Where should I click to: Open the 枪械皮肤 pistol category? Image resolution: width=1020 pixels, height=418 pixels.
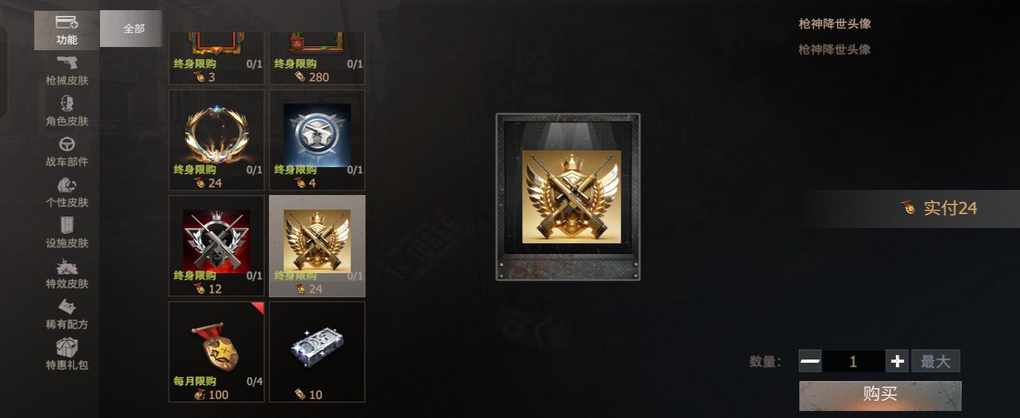click(x=67, y=70)
